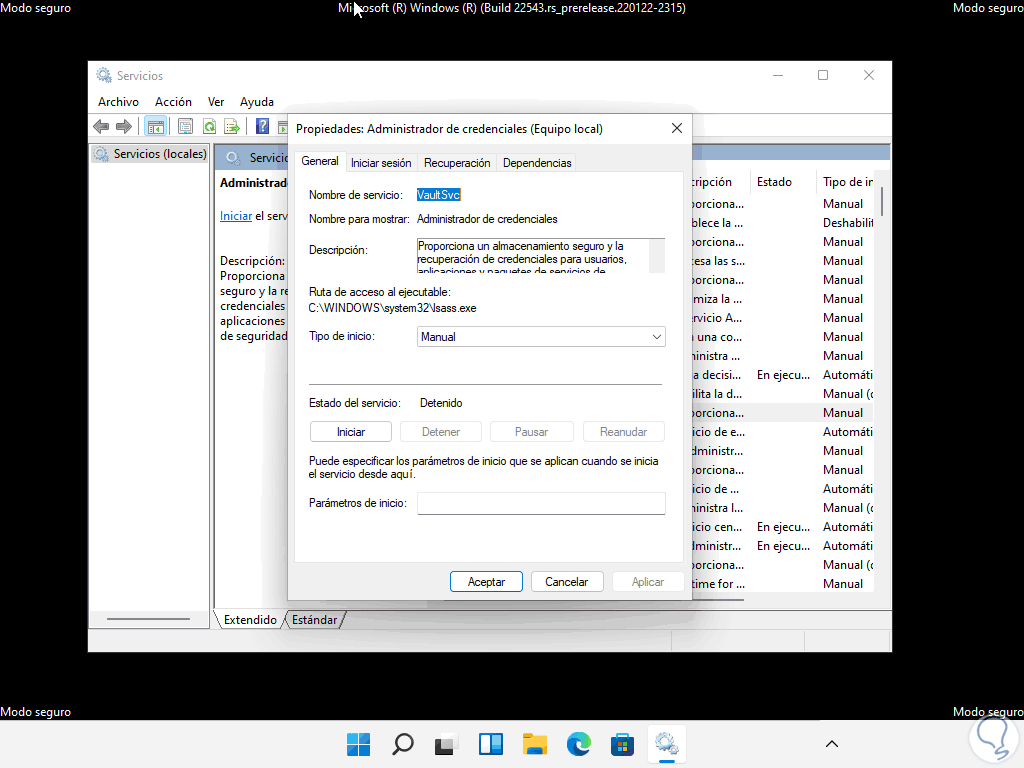This screenshot has height=768, width=1024.
Task: Open the Recuperación tab
Action: pyautogui.click(x=456, y=163)
